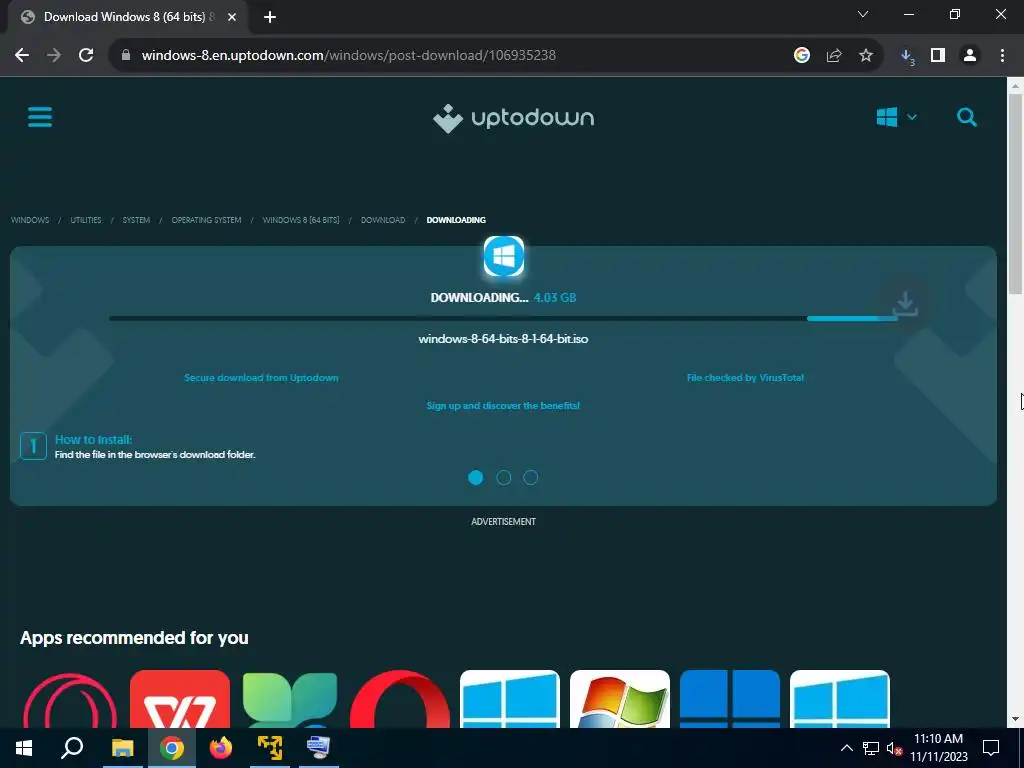Open the red-ring Opera GX recommended app
Screen dimensions: 1024x768
coord(70,699)
